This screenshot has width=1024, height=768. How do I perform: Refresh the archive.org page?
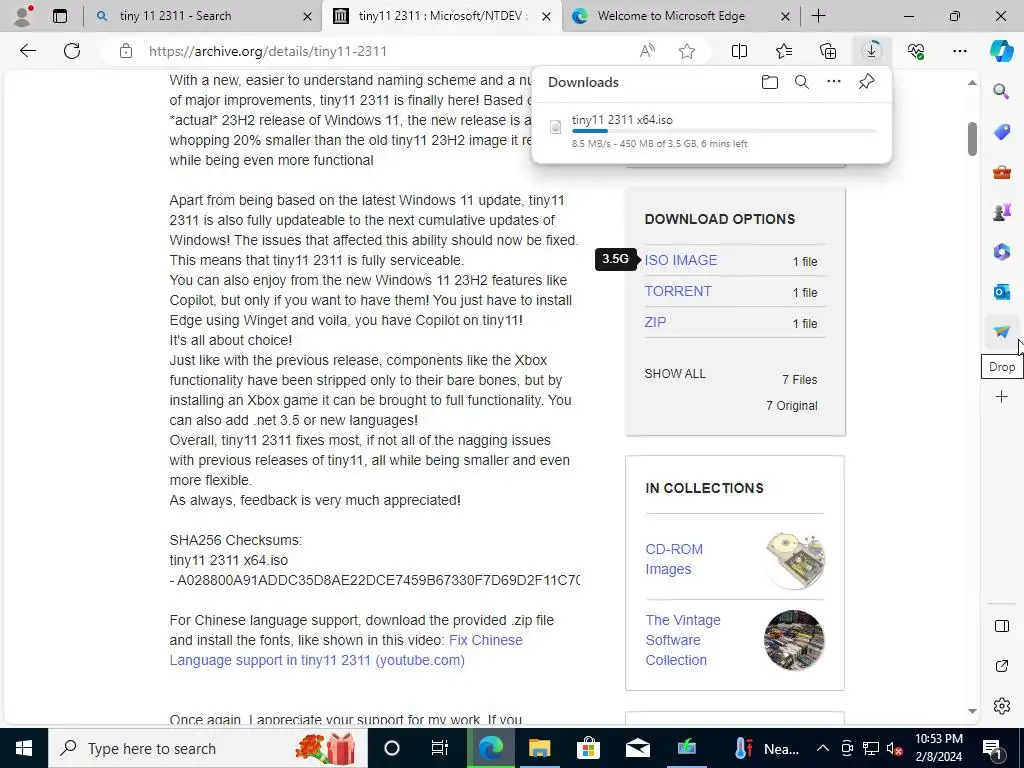click(72, 51)
